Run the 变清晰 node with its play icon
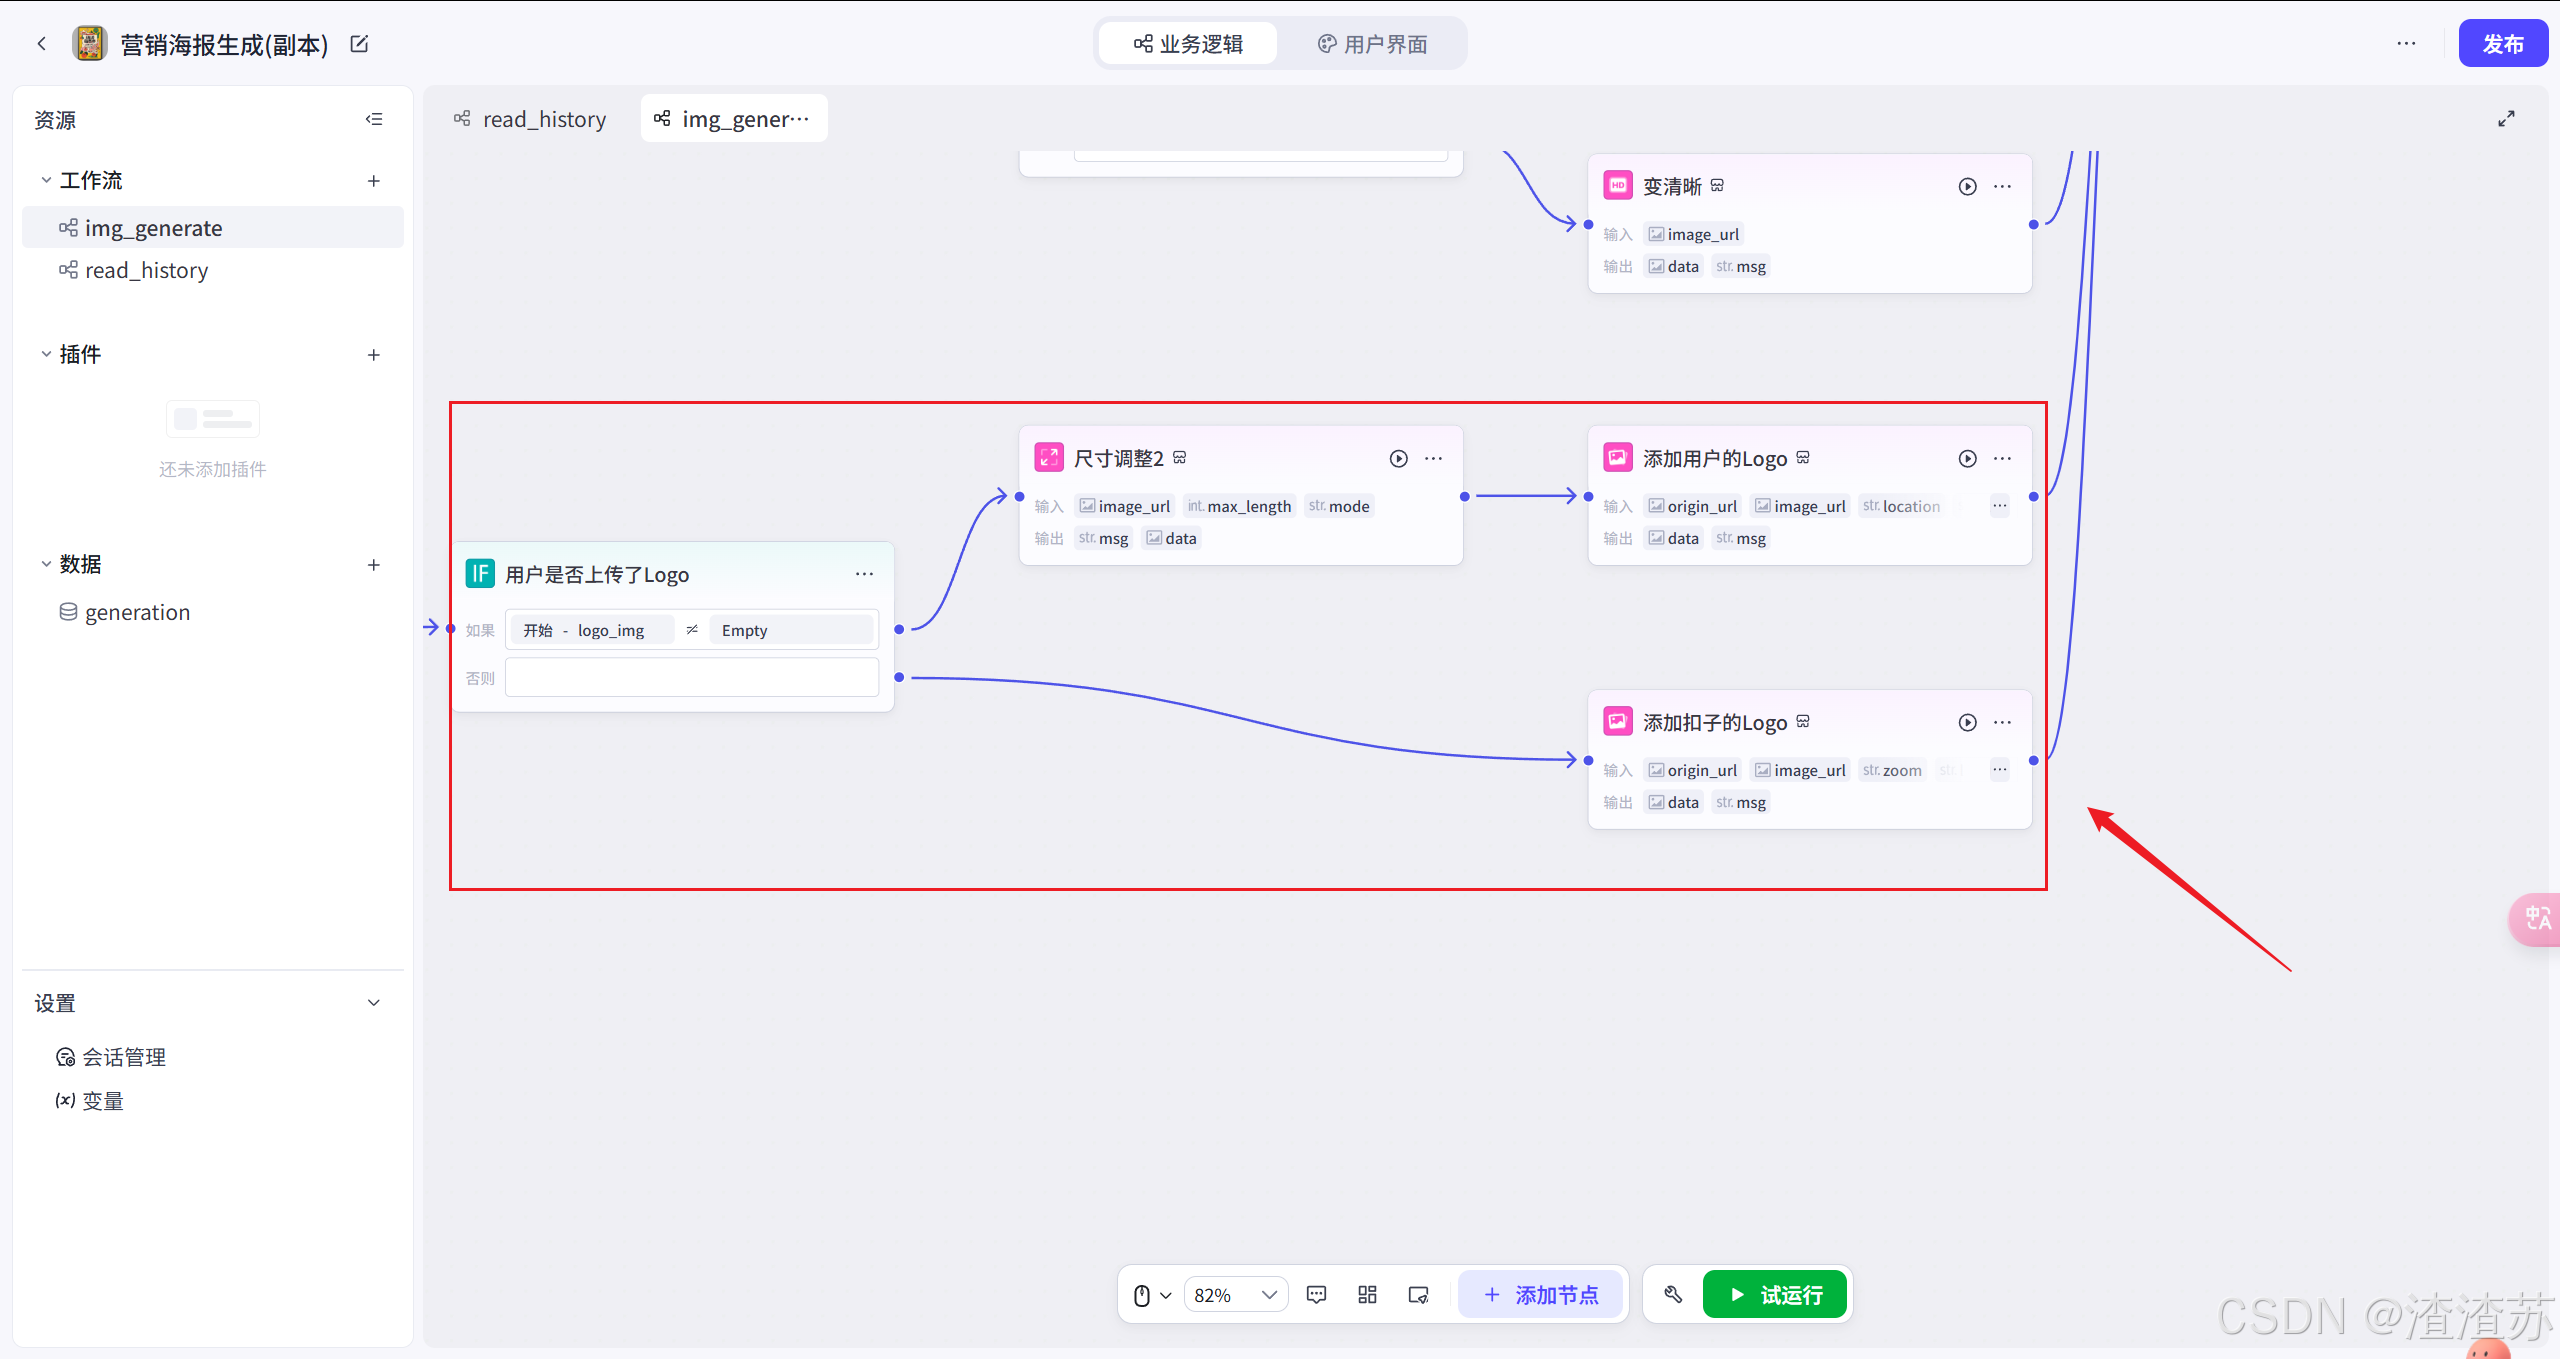2560x1359 pixels. [1967, 187]
